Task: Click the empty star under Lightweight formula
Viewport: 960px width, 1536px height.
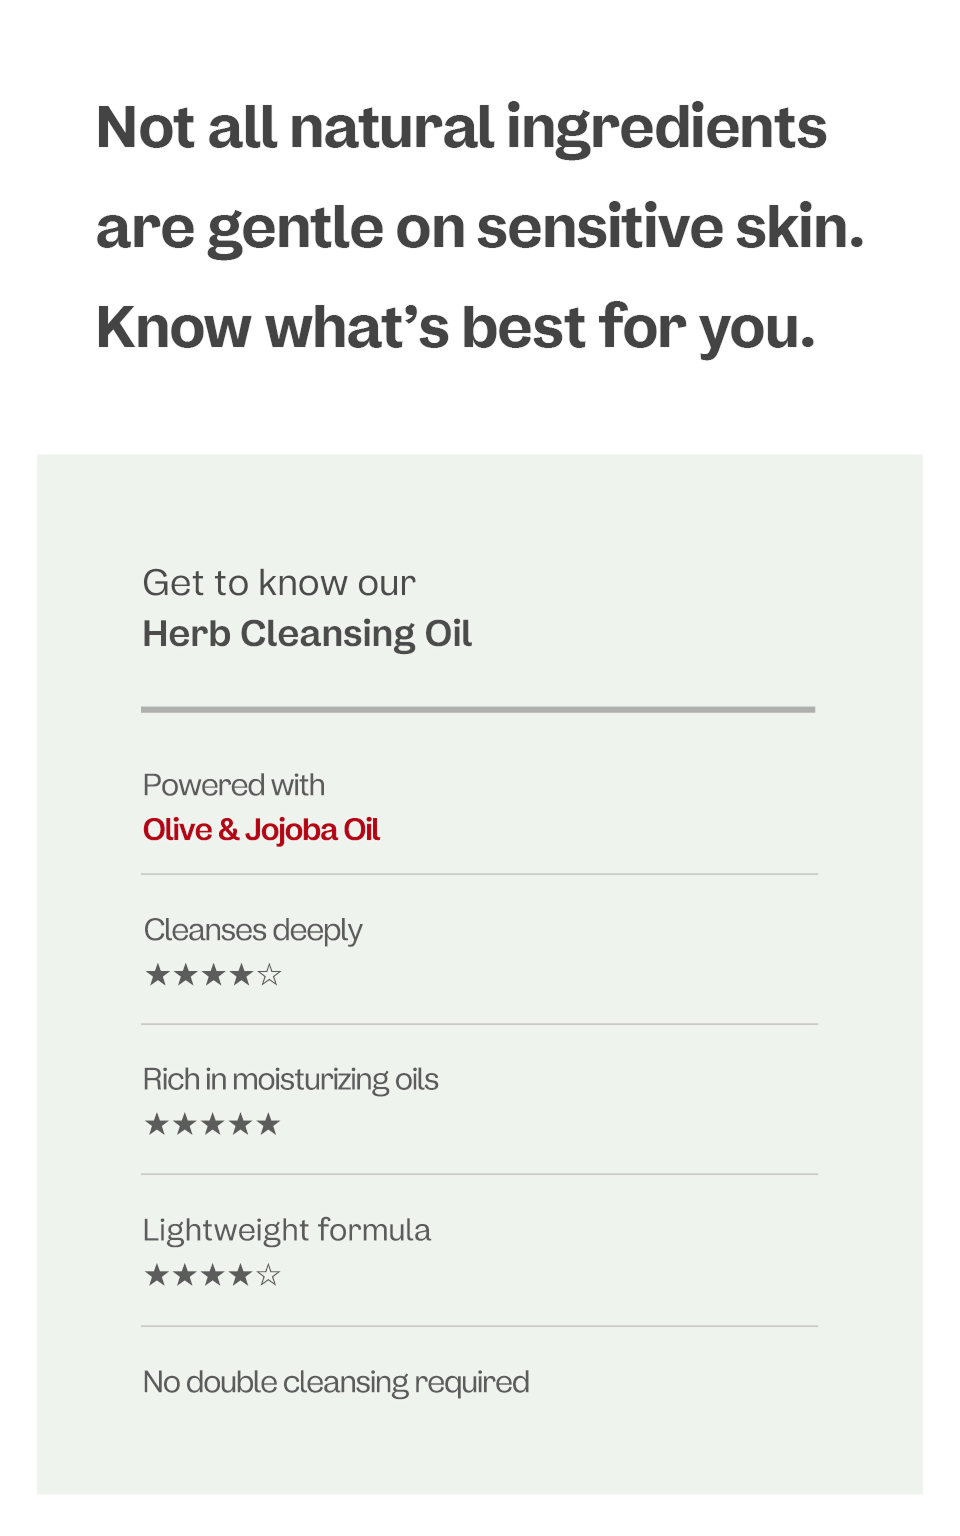Action: click(x=268, y=1275)
